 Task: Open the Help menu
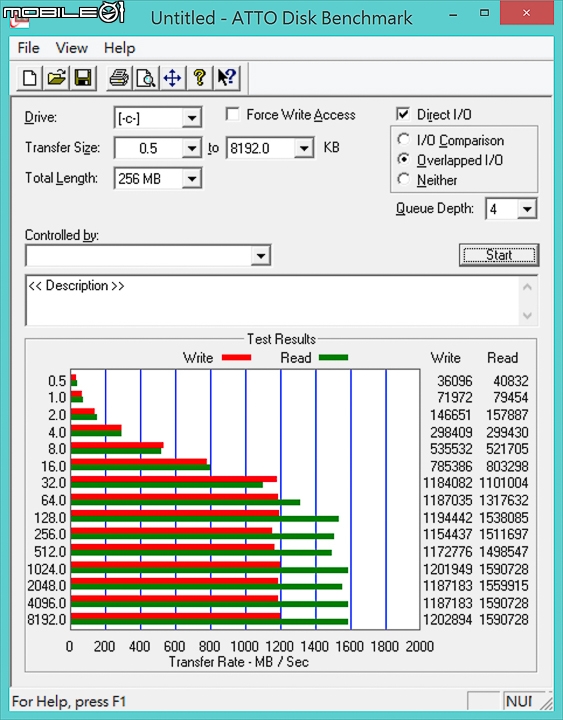pyautogui.click(x=119, y=48)
